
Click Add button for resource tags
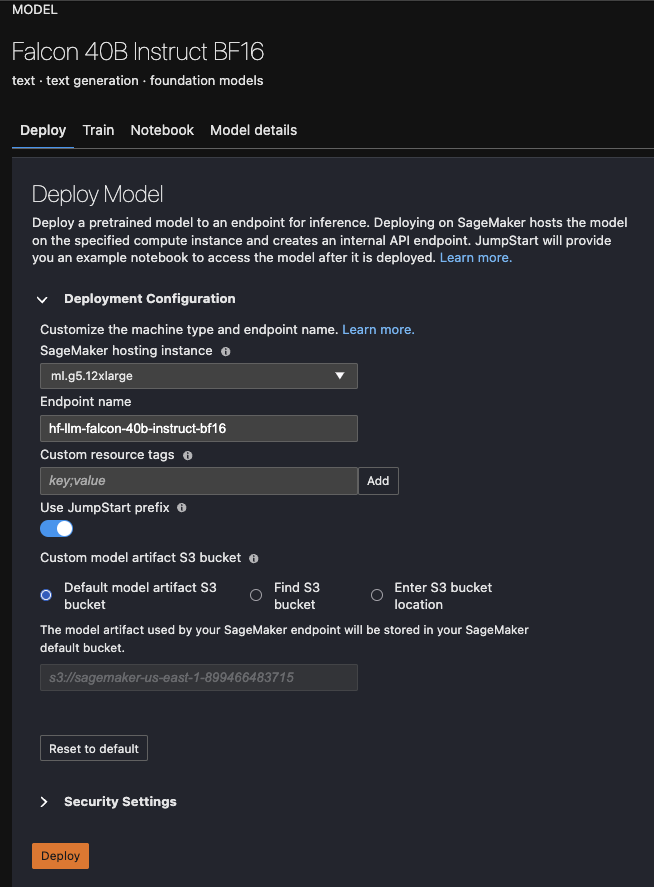(378, 481)
